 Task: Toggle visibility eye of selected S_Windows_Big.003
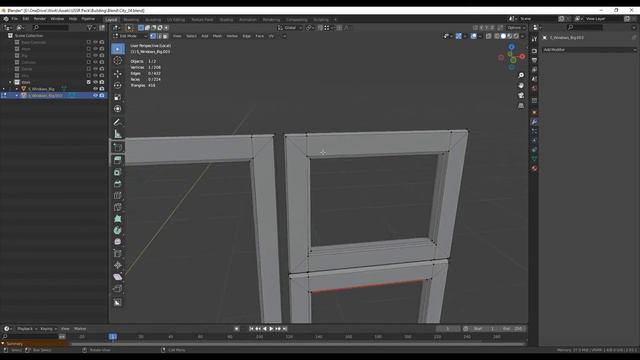point(95,96)
